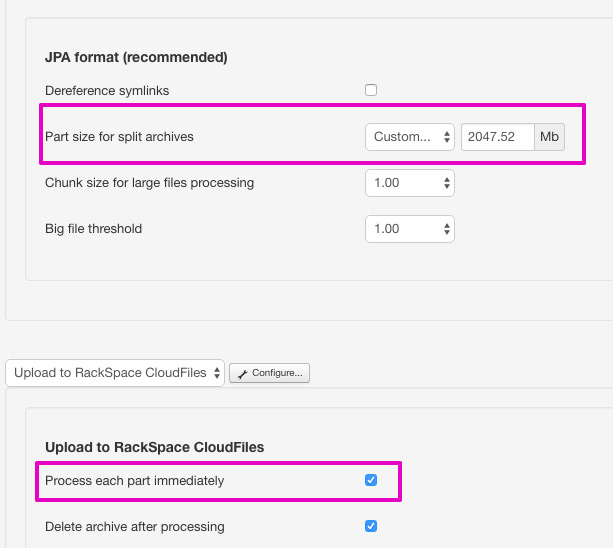Viewport: 613px width, 548px height.
Task: Click the Dereference symlinks label text
Action: pos(107,91)
